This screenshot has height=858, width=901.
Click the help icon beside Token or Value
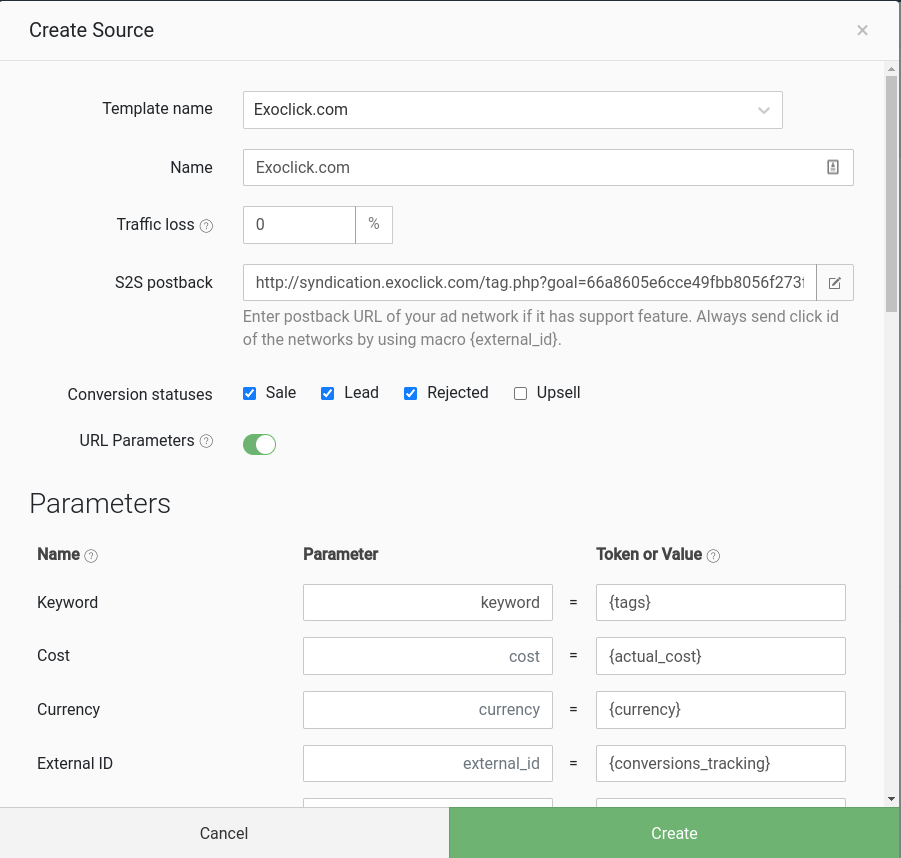pos(713,556)
